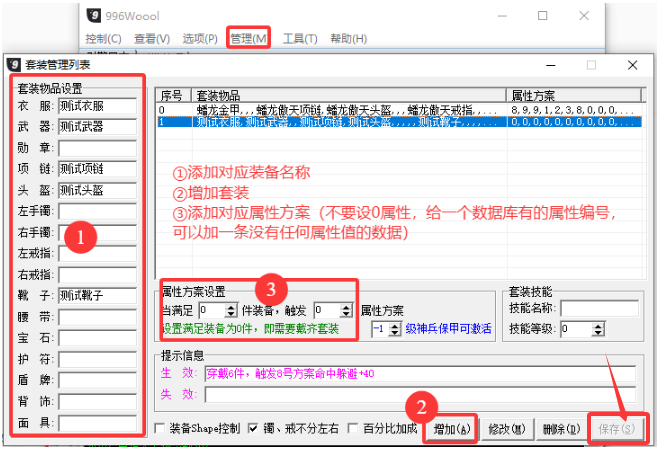Enable the 百分比加成 checkbox
This screenshot has width=661, height=450.
352,429
